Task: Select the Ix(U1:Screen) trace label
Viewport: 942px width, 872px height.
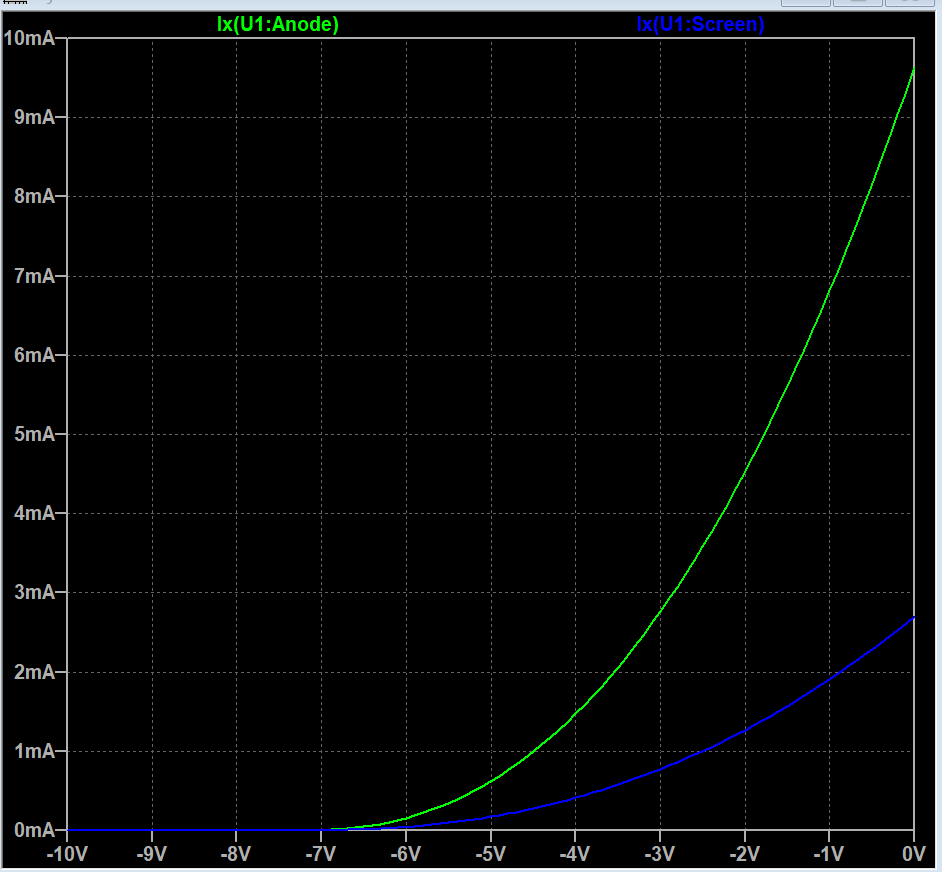Action: [x=700, y=25]
